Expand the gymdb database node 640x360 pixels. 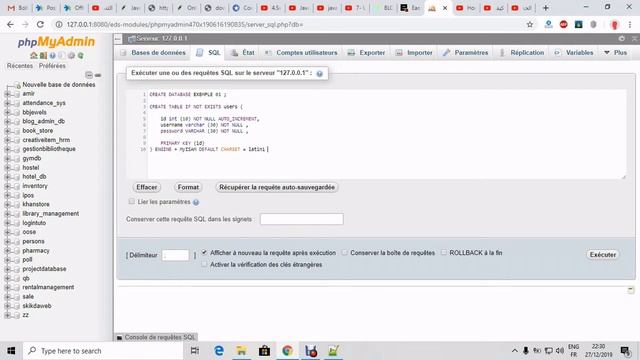click(x=7, y=158)
